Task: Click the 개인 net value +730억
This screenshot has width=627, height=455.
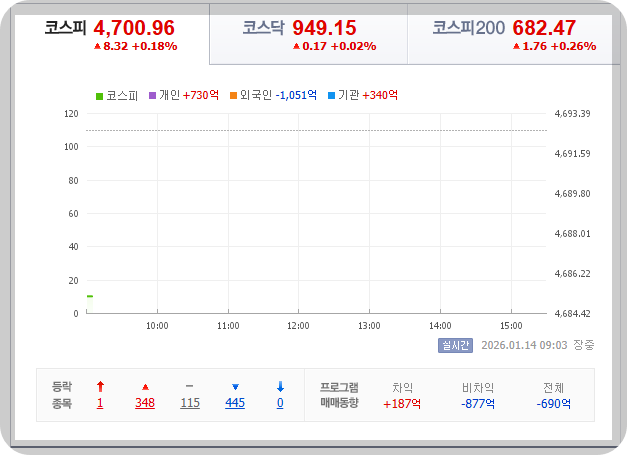Action: click(201, 95)
